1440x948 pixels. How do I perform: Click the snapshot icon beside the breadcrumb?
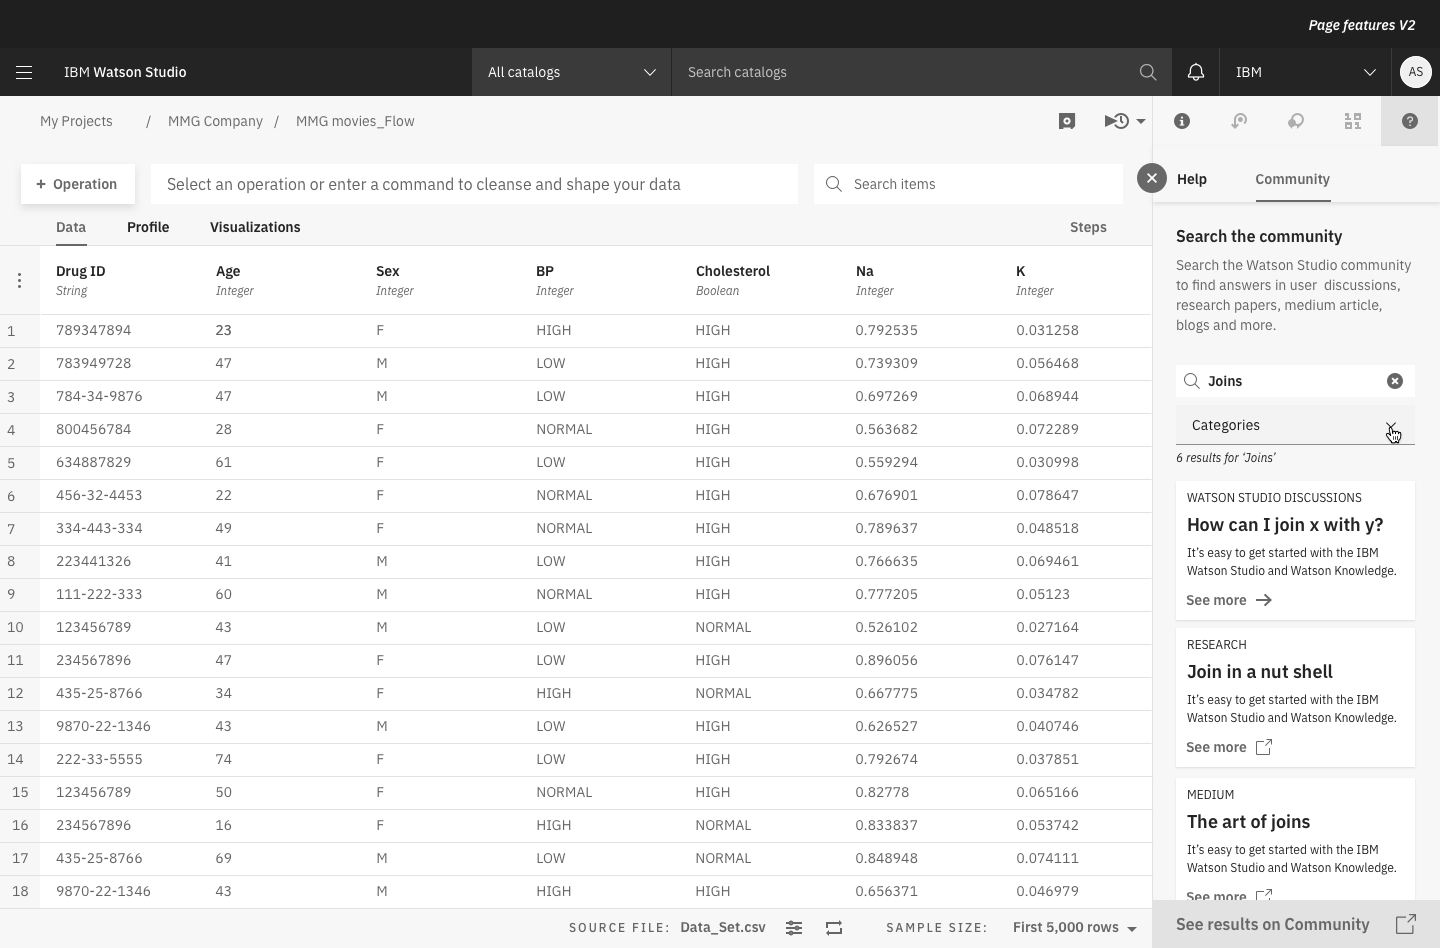point(1067,121)
